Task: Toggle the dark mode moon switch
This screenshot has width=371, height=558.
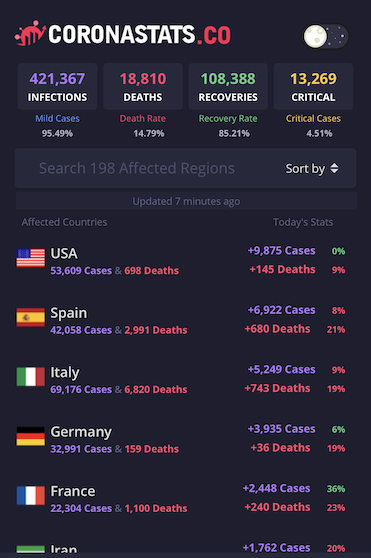Action: [x=326, y=36]
